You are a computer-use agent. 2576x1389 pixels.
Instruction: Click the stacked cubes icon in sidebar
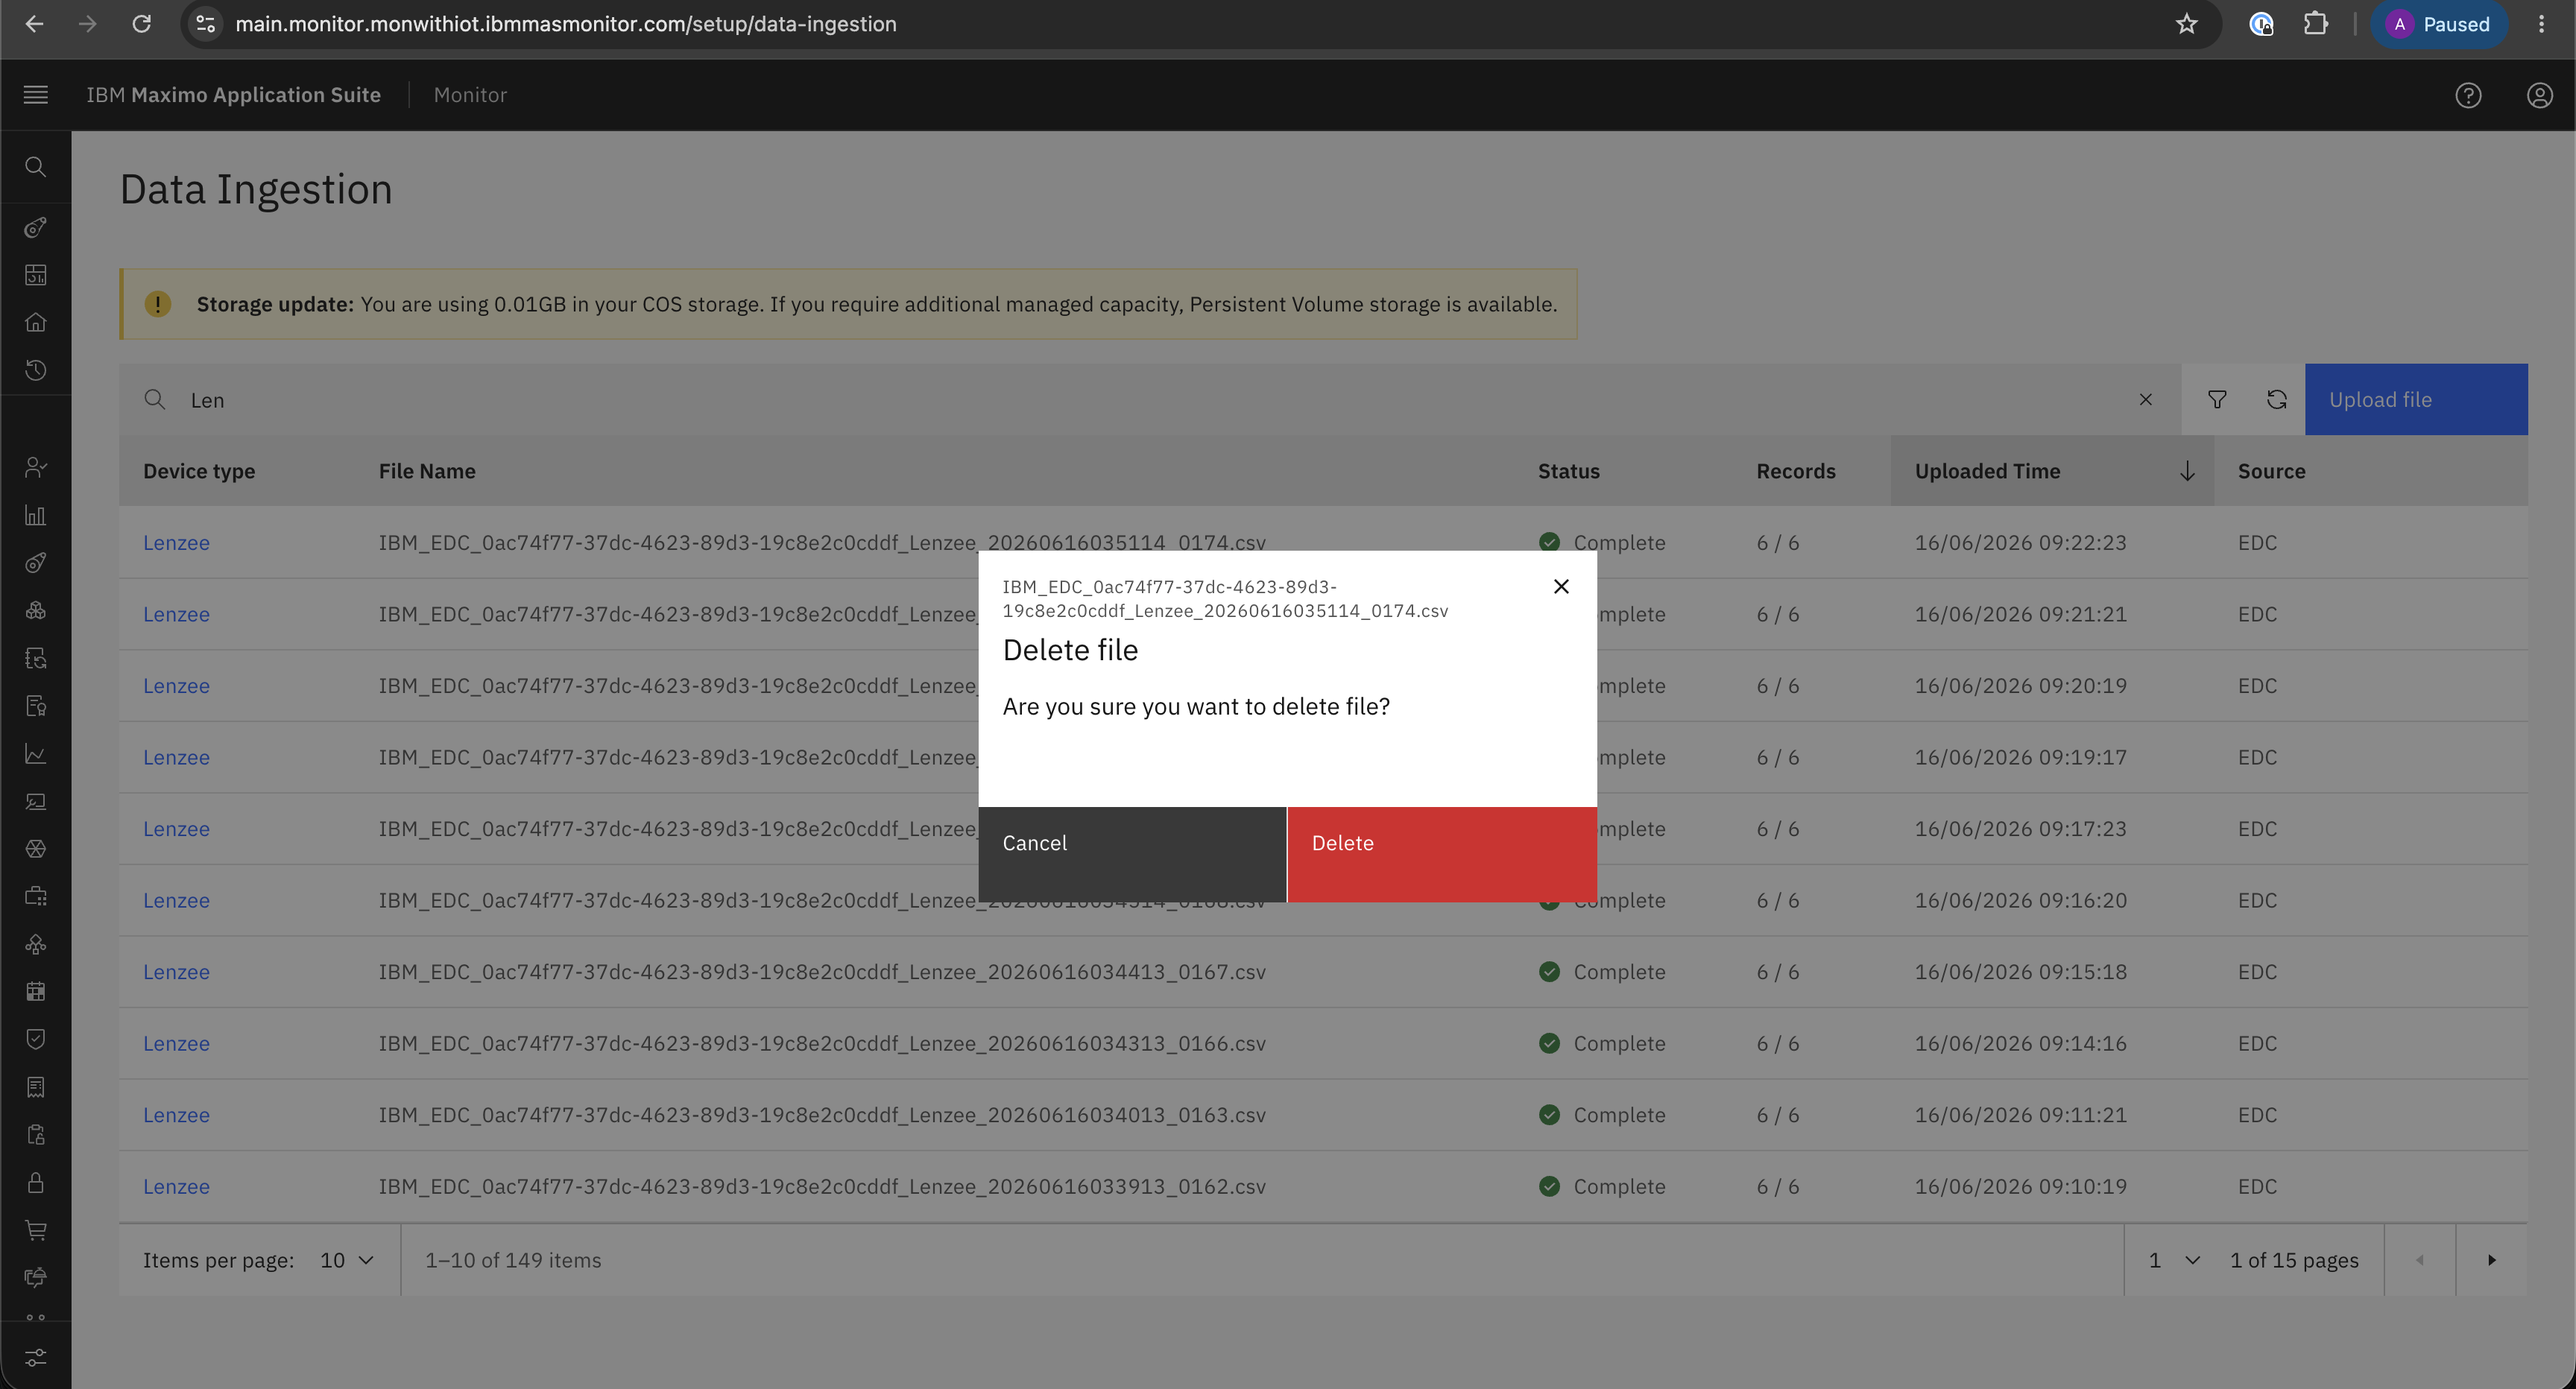pos(36,610)
